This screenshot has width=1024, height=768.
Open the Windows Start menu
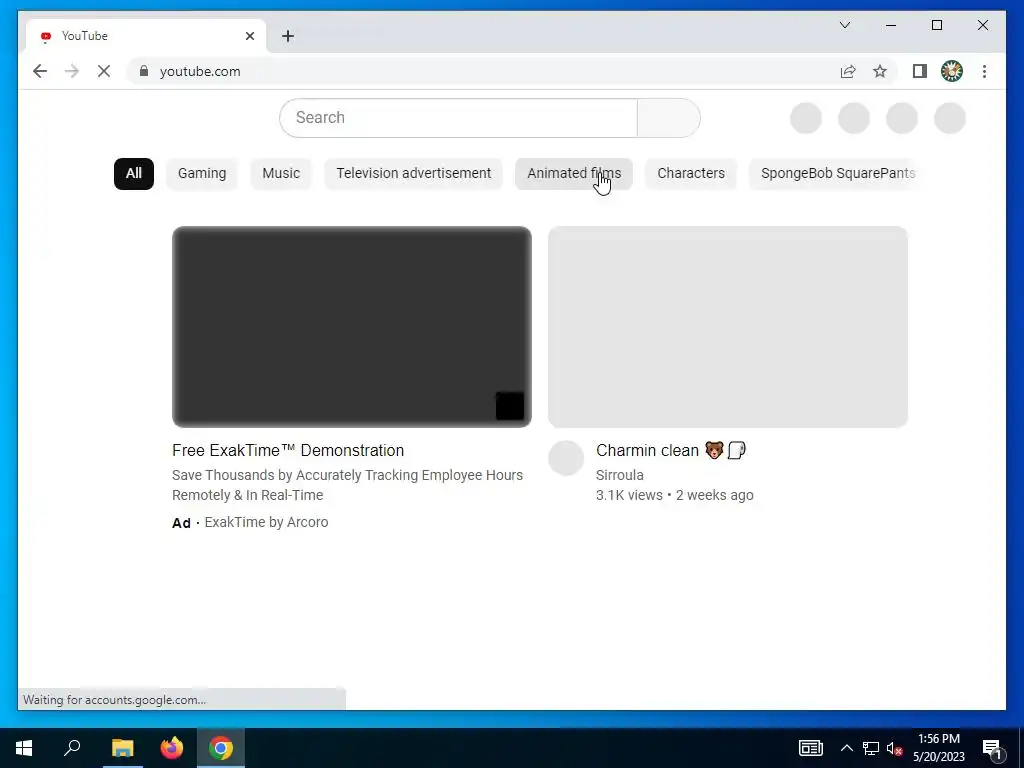(x=24, y=748)
